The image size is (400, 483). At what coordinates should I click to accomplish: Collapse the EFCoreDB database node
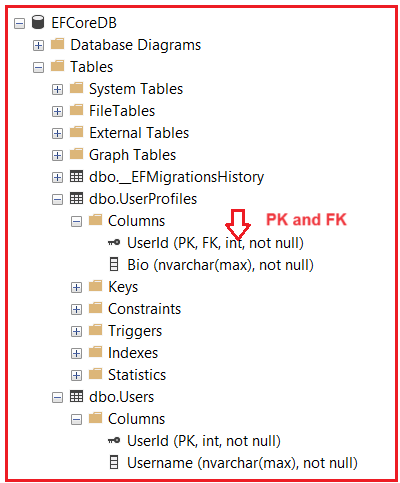point(19,23)
